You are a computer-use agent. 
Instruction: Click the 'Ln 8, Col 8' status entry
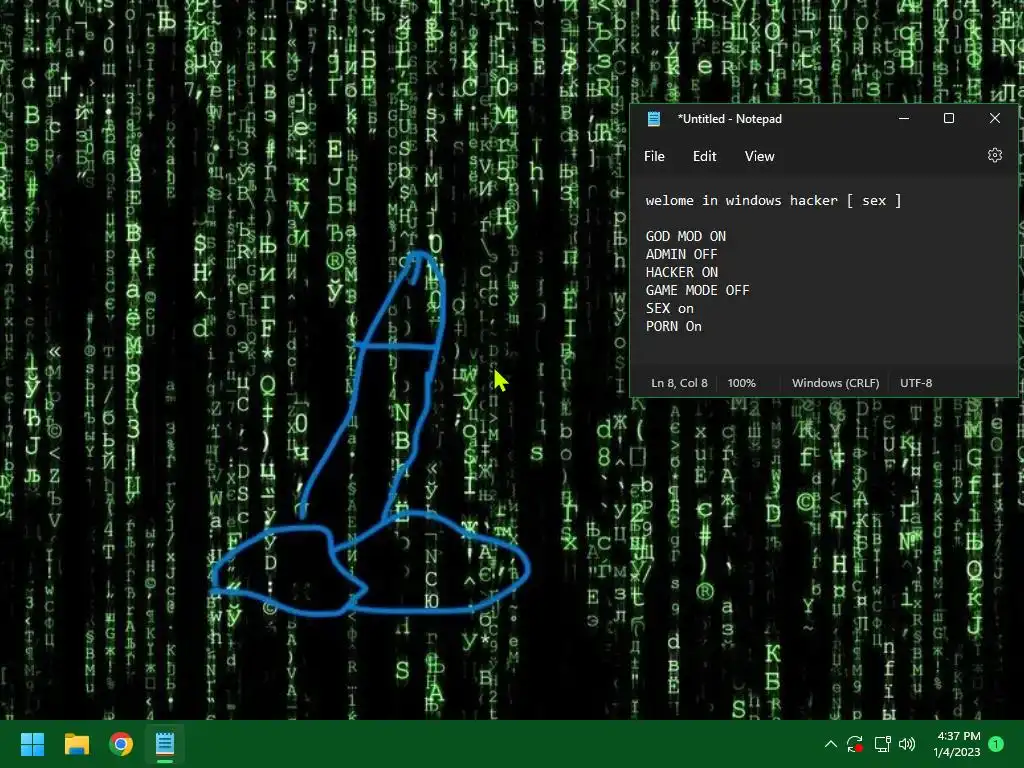tap(679, 383)
